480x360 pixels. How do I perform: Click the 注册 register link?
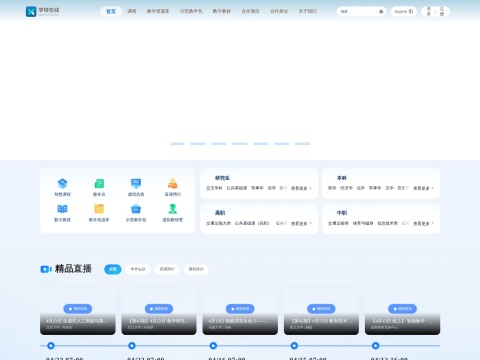click(x=442, y=11)
